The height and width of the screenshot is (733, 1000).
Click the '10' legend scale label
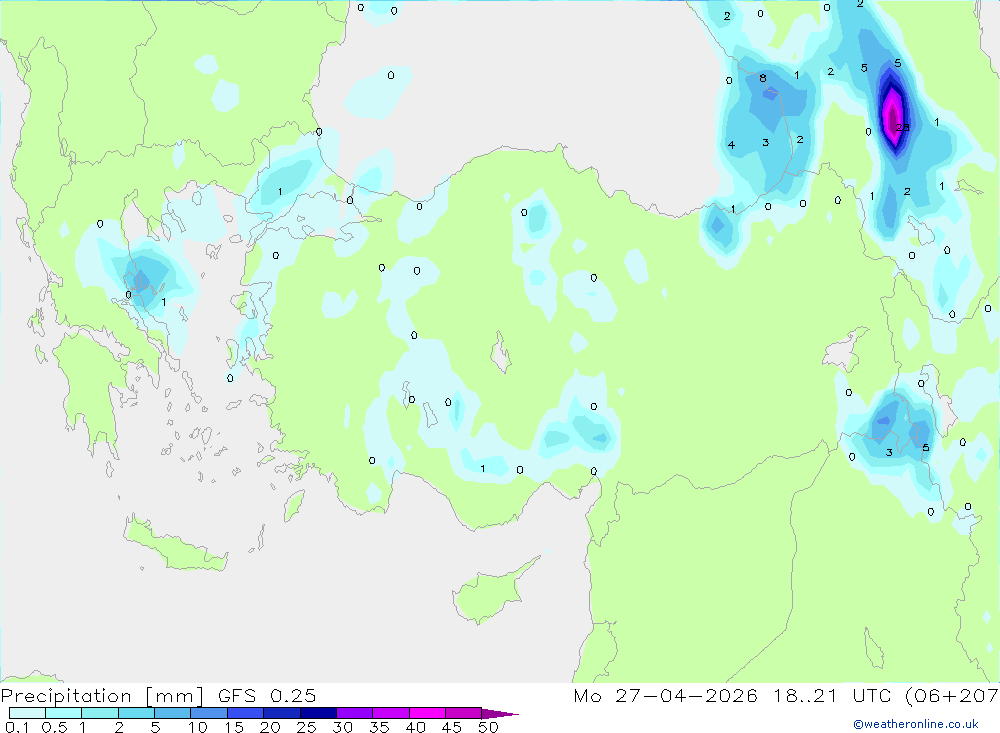198,727
